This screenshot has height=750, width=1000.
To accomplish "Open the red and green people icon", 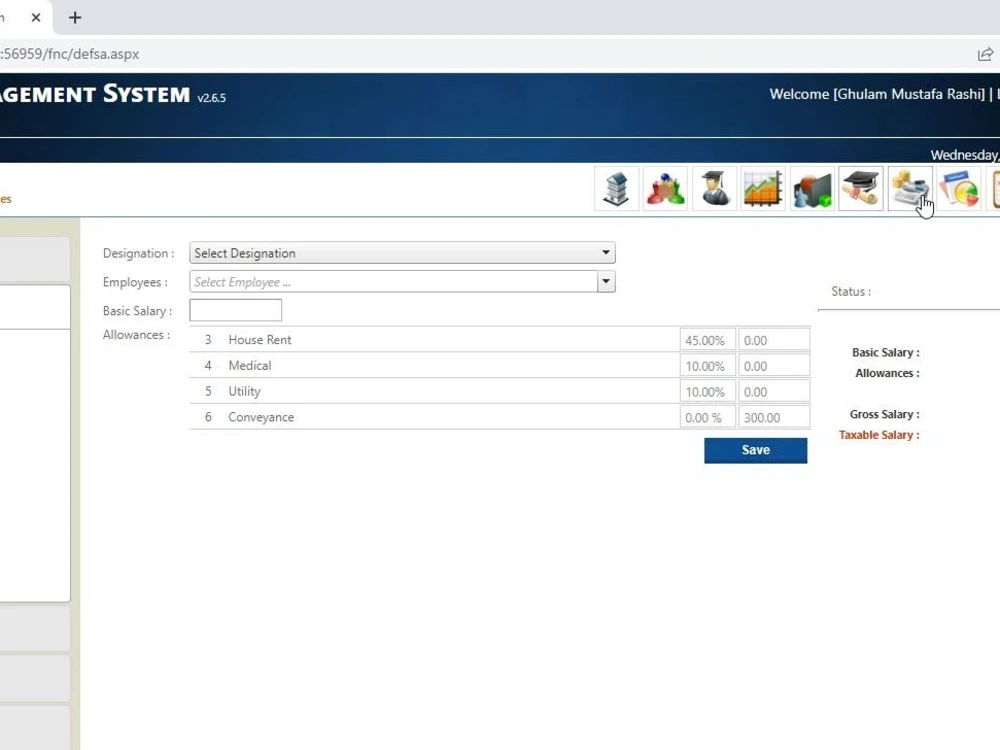I will (665, 189).
